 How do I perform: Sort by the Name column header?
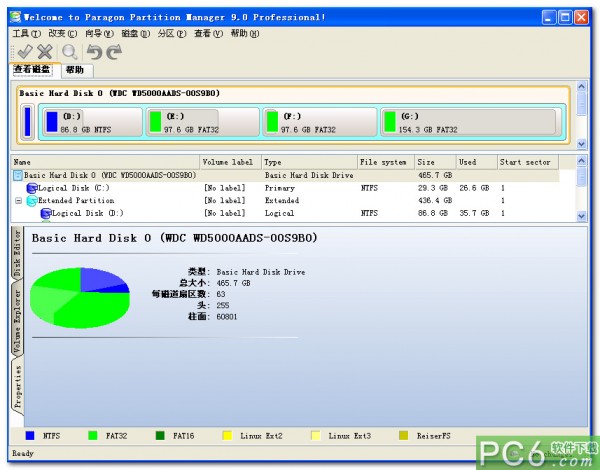point(105,162)
